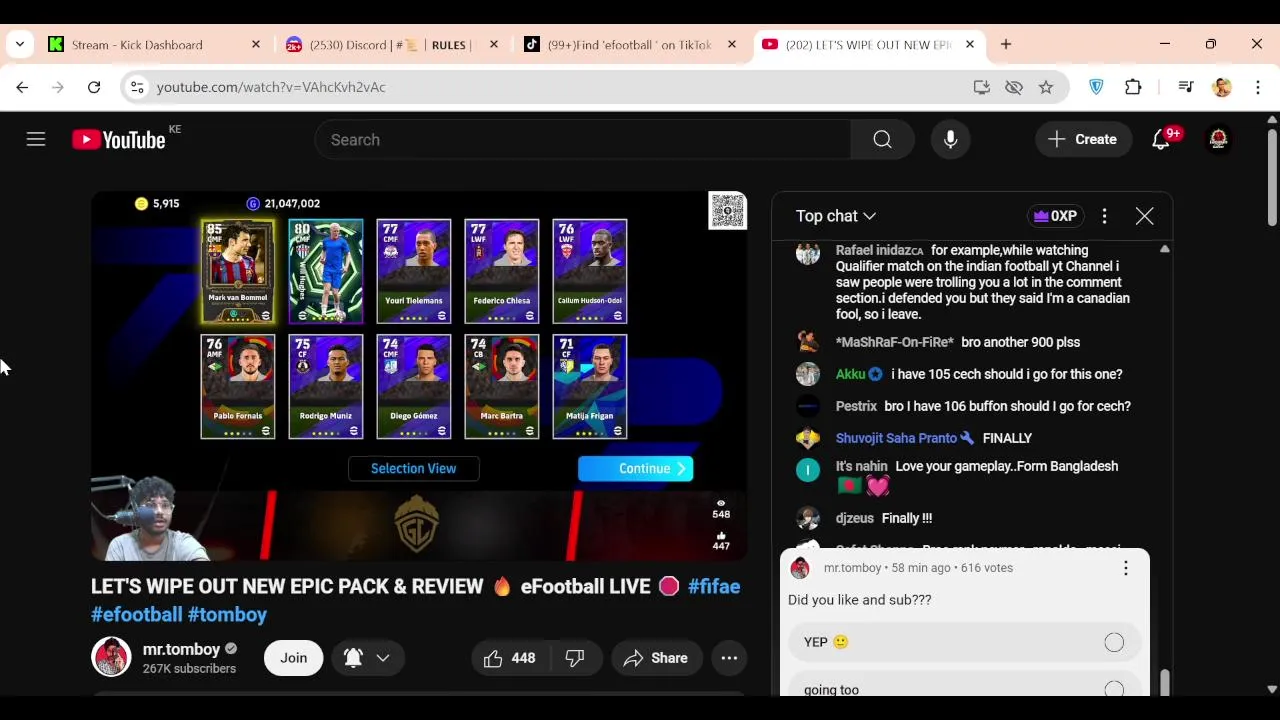This screenshot has height=720, width=1280.
Task: Switch to the TikTok efootball tab
Action: [629, 45]
